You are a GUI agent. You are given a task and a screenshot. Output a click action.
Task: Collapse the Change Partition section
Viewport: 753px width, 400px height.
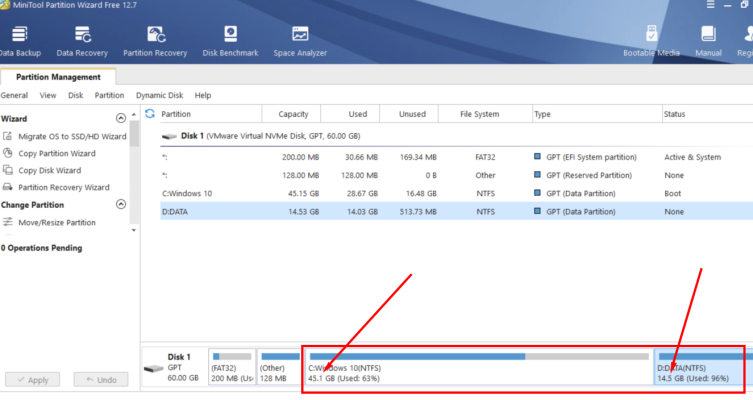point(121,205)
